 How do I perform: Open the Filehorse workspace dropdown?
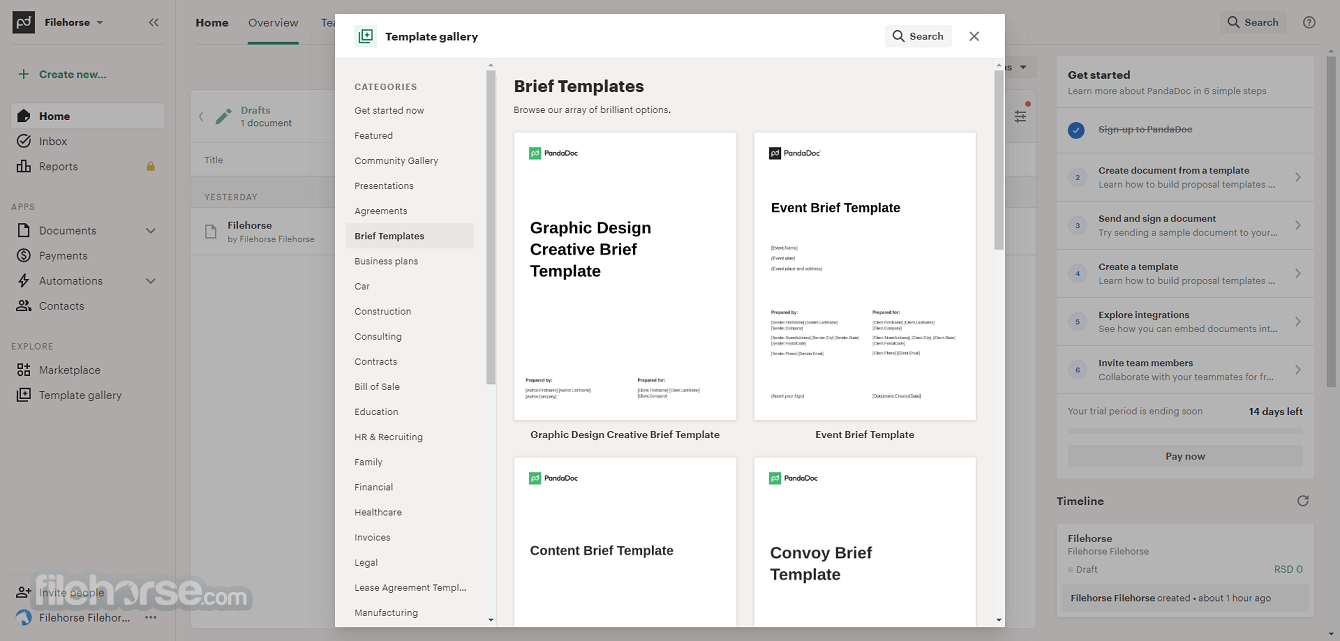(x=74, y=22)
